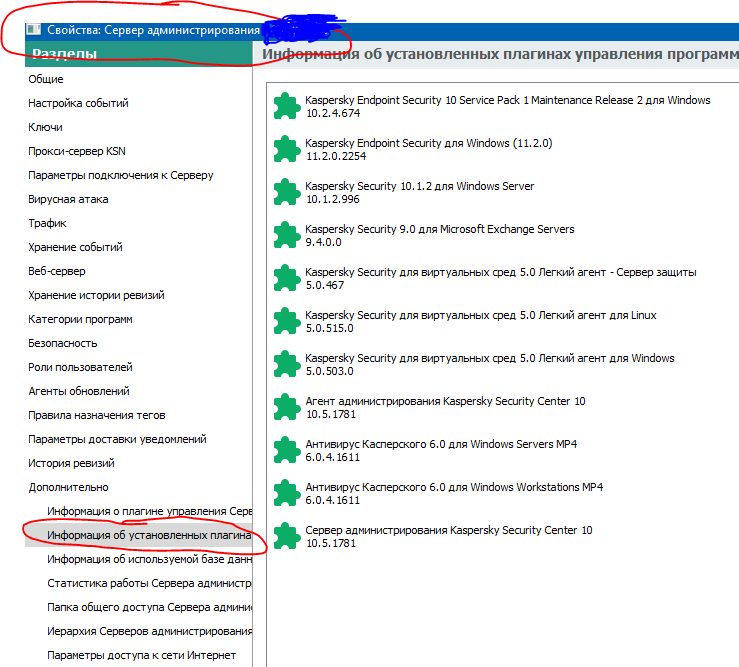Screen dimensions: 739x667
Task: Click the Легкий агент для Windows plugin icon
Action: pos(287,364)
